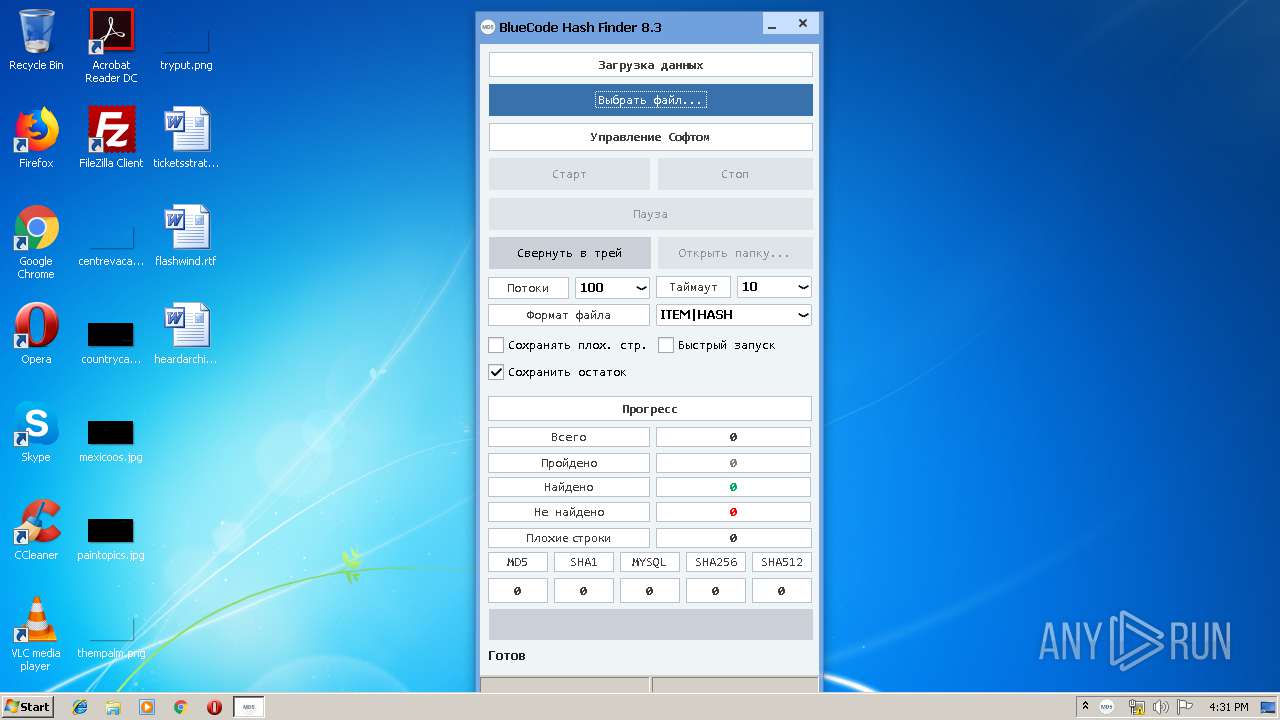Launch Chrome from the taskbar
Image resolution: width=1280 pixels, height=720 pixels.
(180, 707)
